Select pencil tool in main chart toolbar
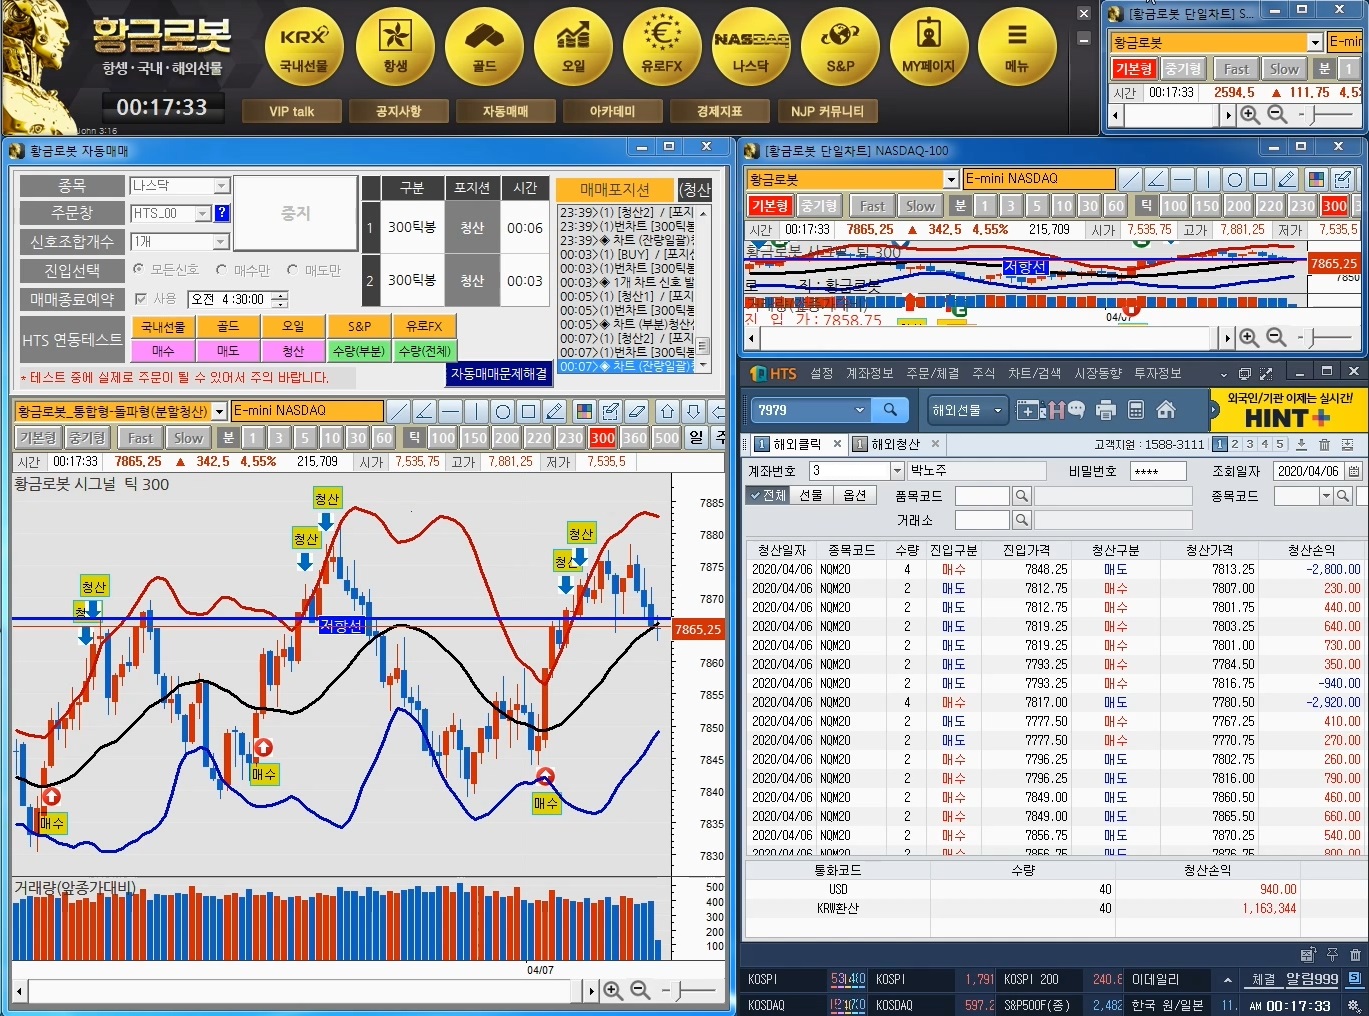Screen dimensions: 1369x1016 pos(554,411)
